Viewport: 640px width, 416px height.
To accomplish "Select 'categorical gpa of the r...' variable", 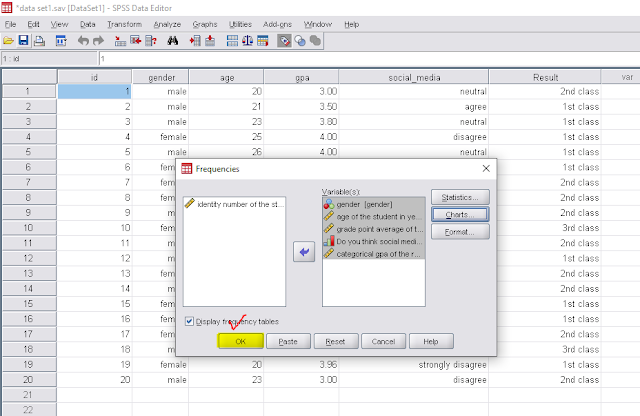I will [373, 254].
